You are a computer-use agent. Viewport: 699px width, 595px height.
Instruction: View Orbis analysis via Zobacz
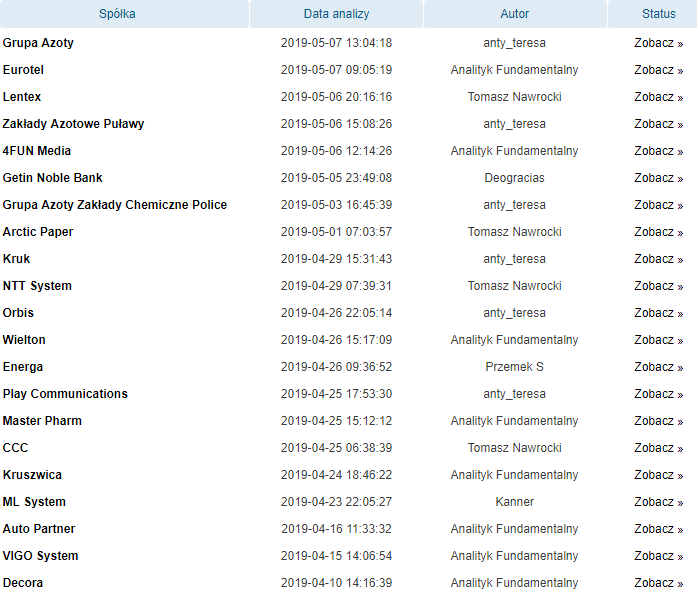point(658,313)
